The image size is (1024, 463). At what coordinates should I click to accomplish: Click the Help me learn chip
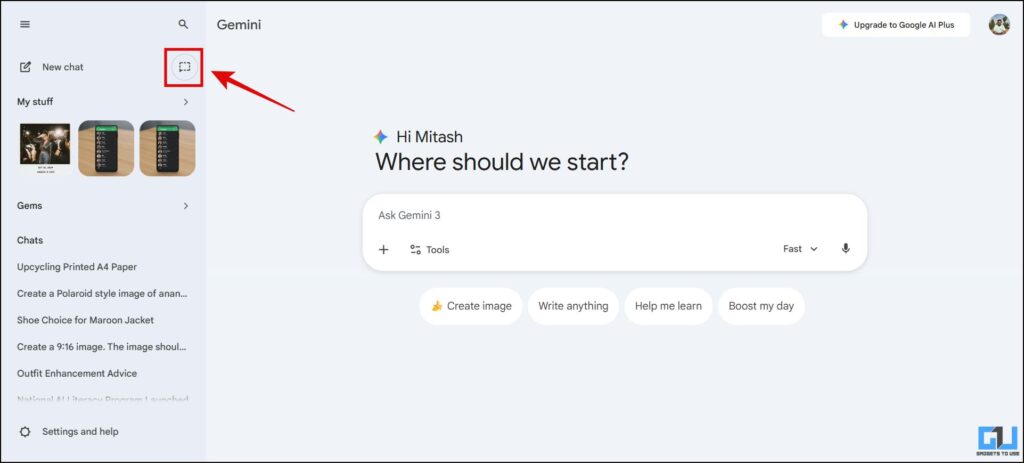coord(668,306)
